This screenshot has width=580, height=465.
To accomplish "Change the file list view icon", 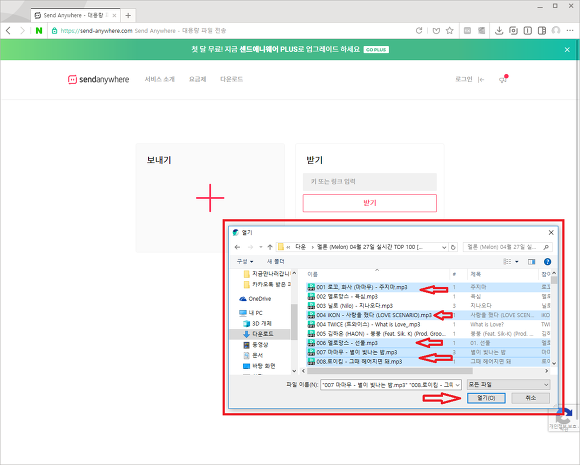I will [x=507, y=262].
